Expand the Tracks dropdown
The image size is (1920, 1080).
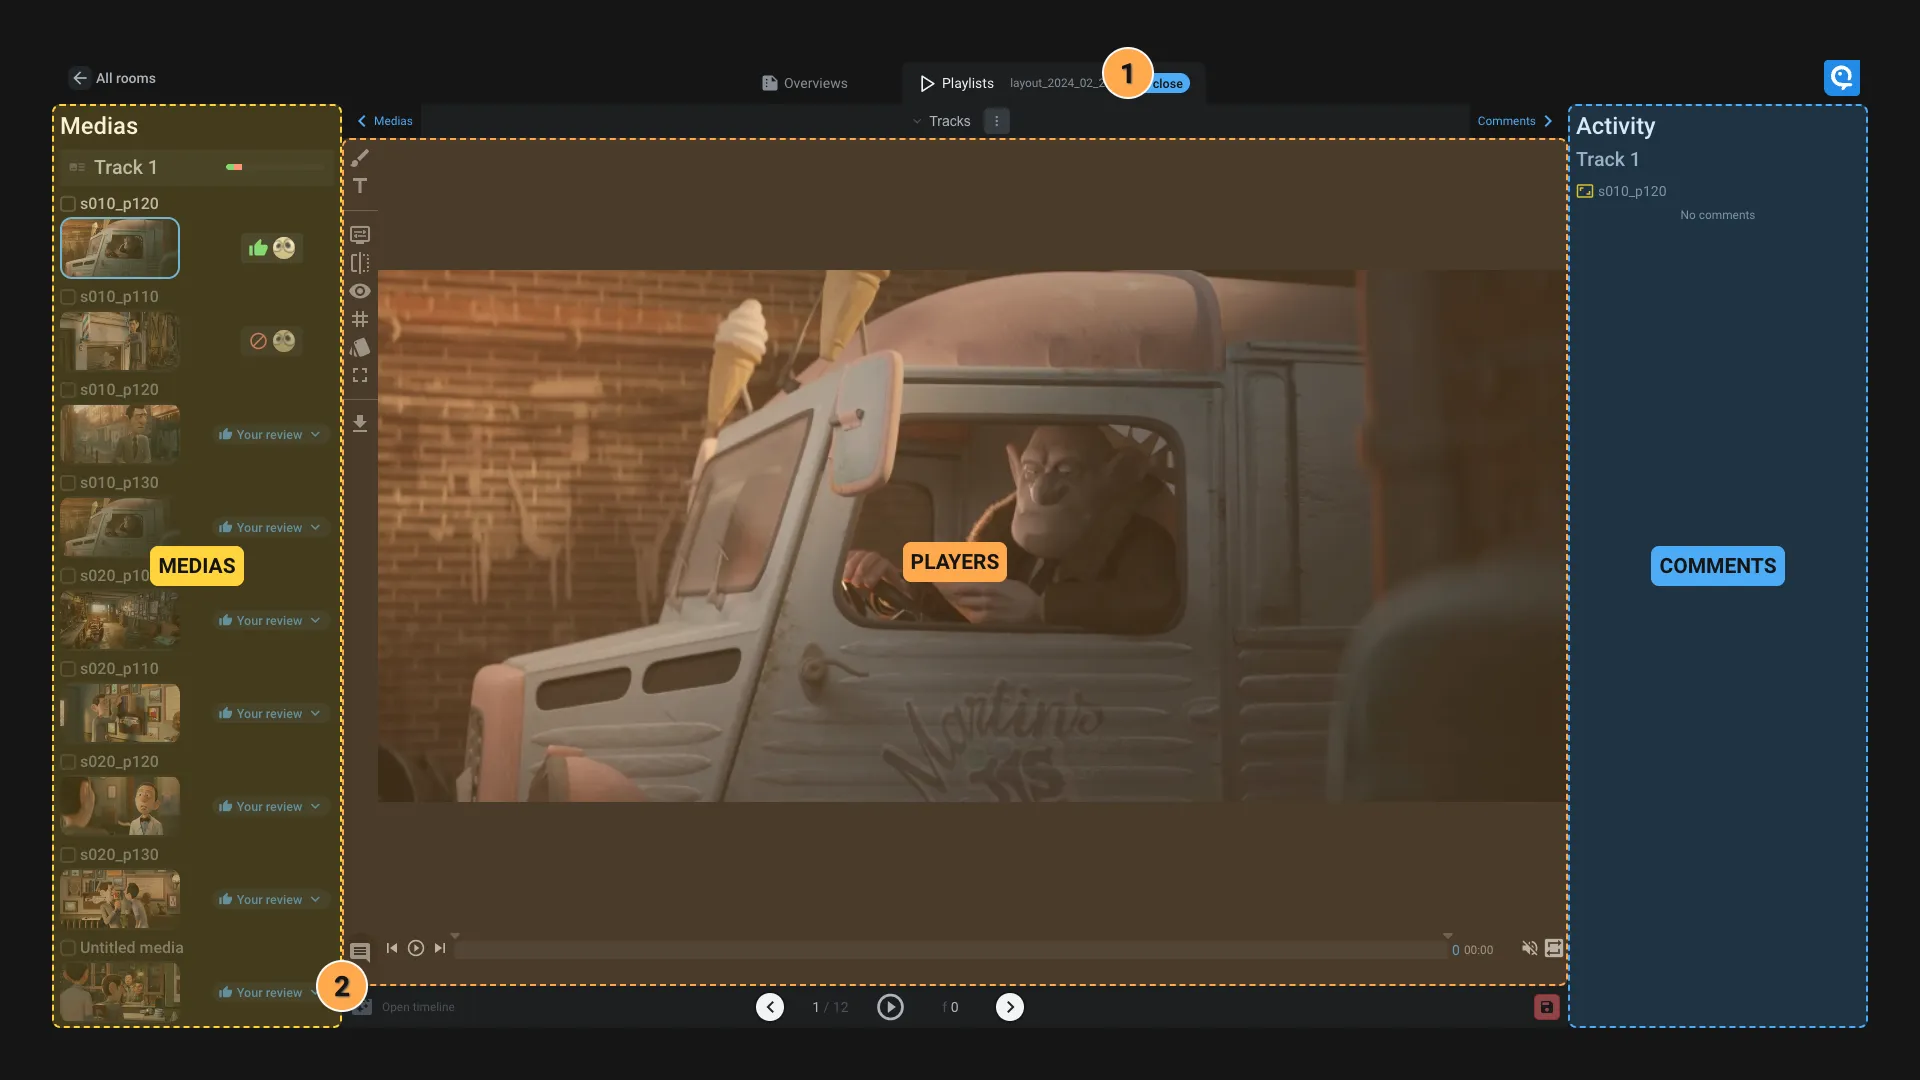941,121
